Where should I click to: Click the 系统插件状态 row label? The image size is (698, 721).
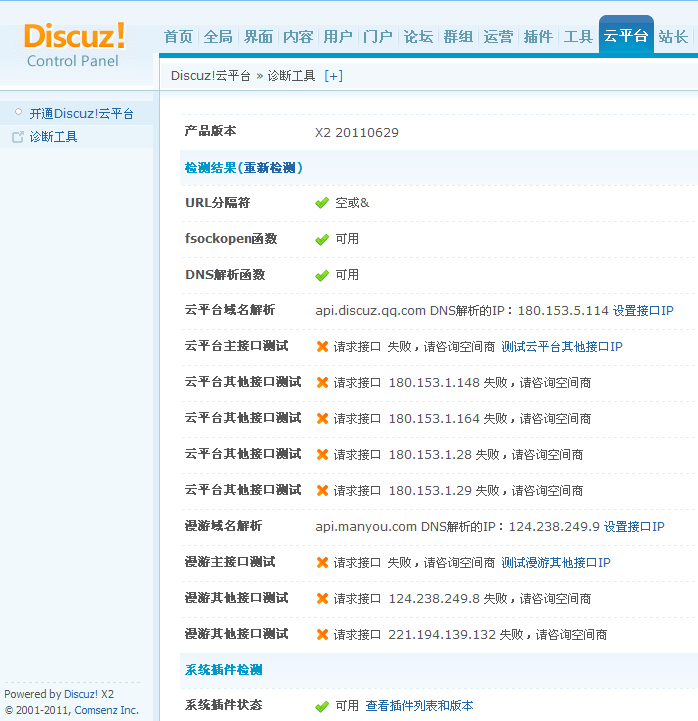tap(223, 705)
